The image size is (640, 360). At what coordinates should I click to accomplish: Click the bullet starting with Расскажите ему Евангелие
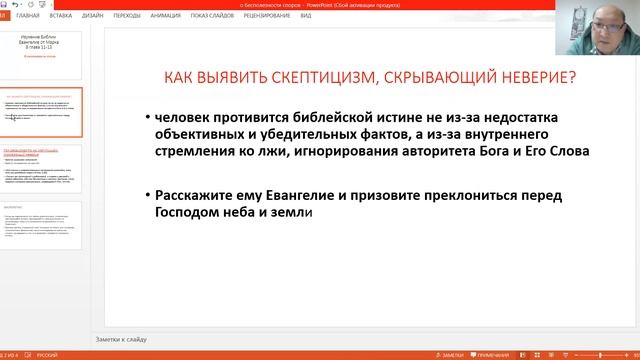tap(354, 204)
